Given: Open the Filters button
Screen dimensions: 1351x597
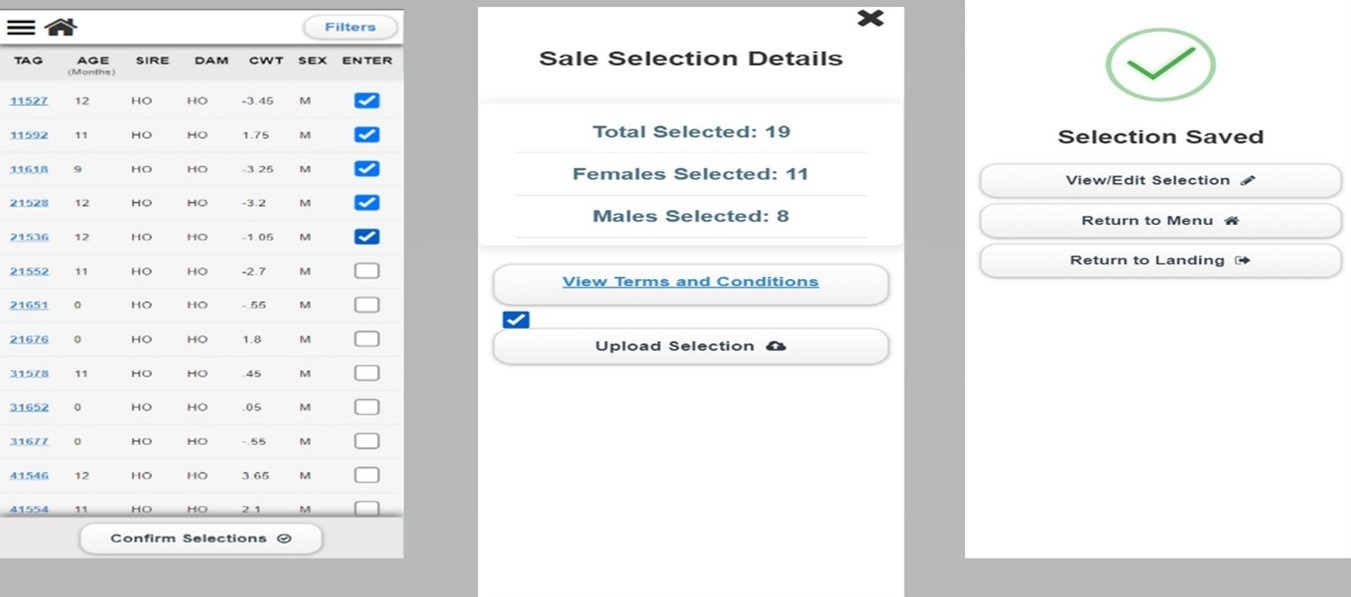Looking at the screenshot, I should click(x=350, y=27).
